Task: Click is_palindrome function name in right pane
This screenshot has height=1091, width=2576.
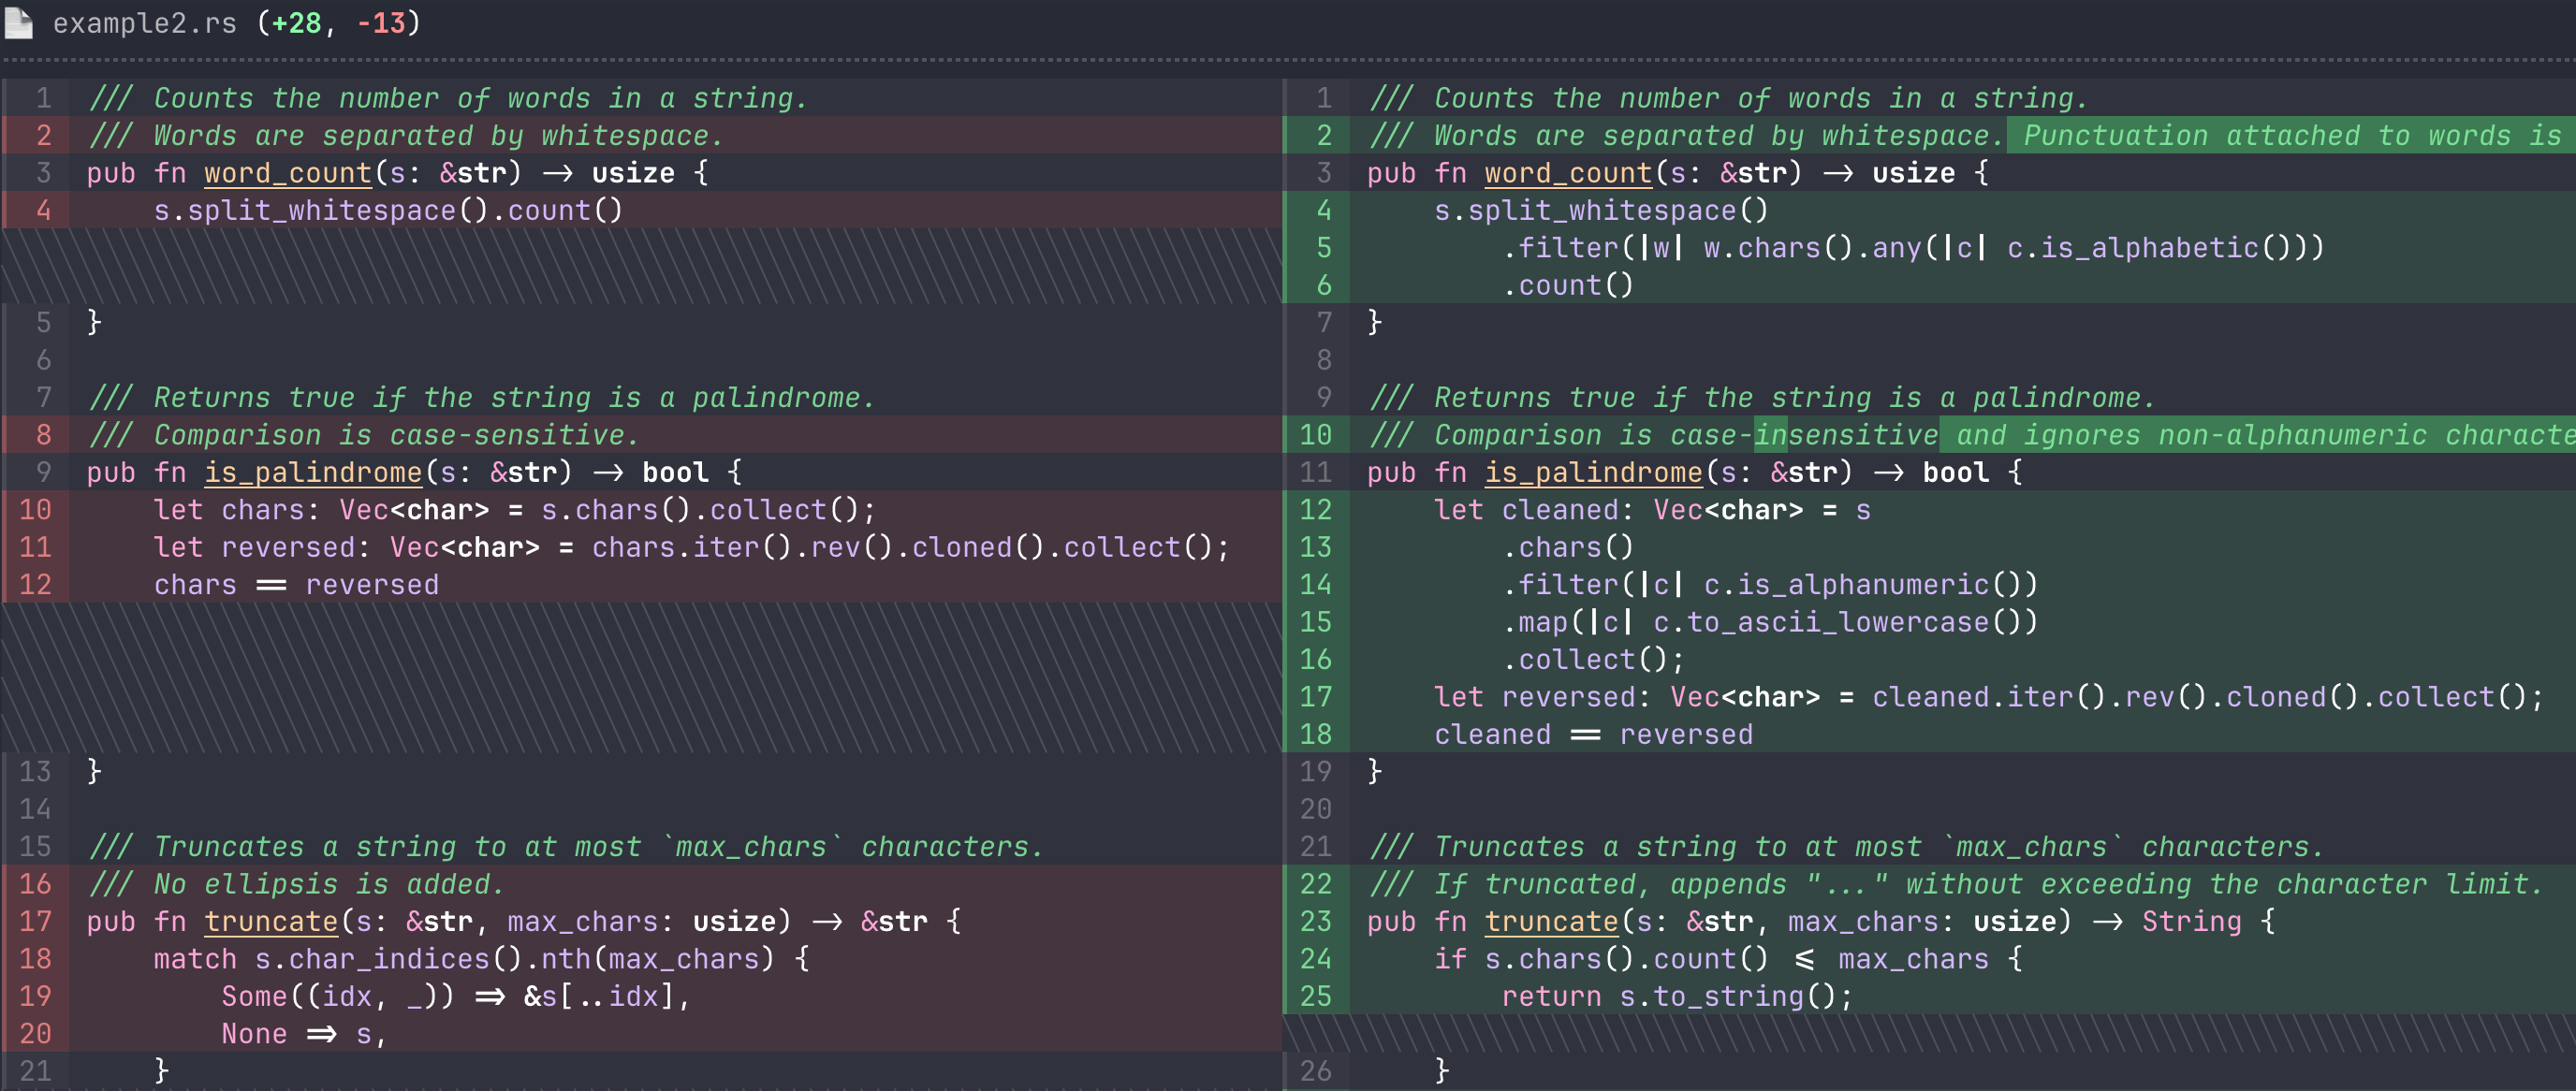Action: tap(1593, 472)
